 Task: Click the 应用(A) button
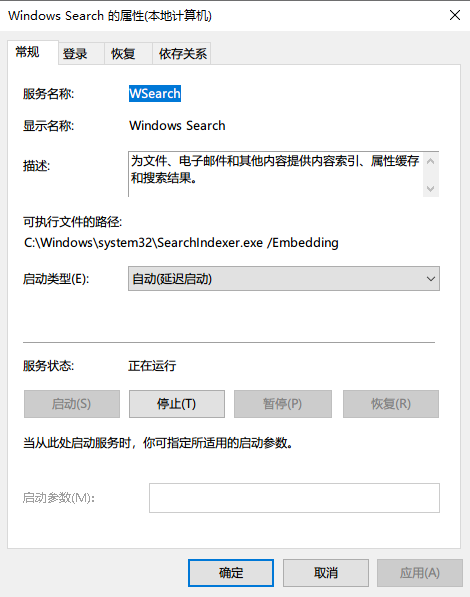[420, 573]
